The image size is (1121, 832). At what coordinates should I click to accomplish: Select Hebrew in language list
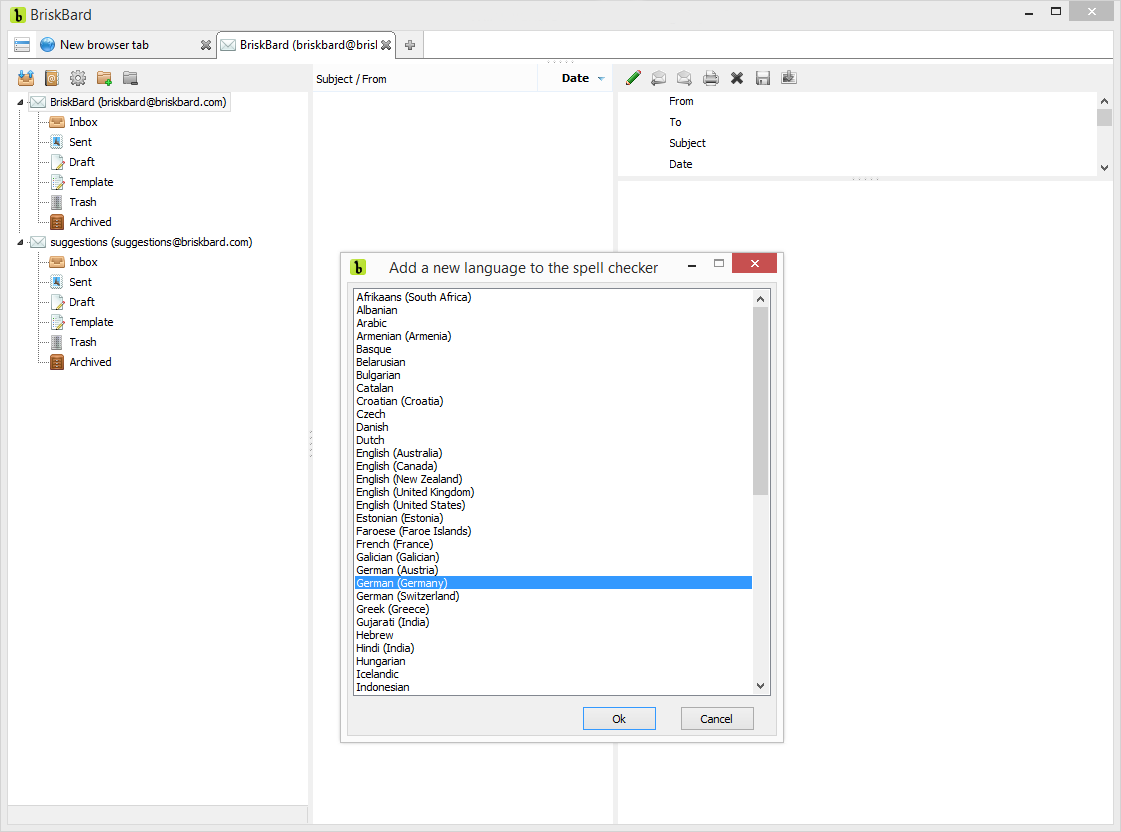click(553, 635)
